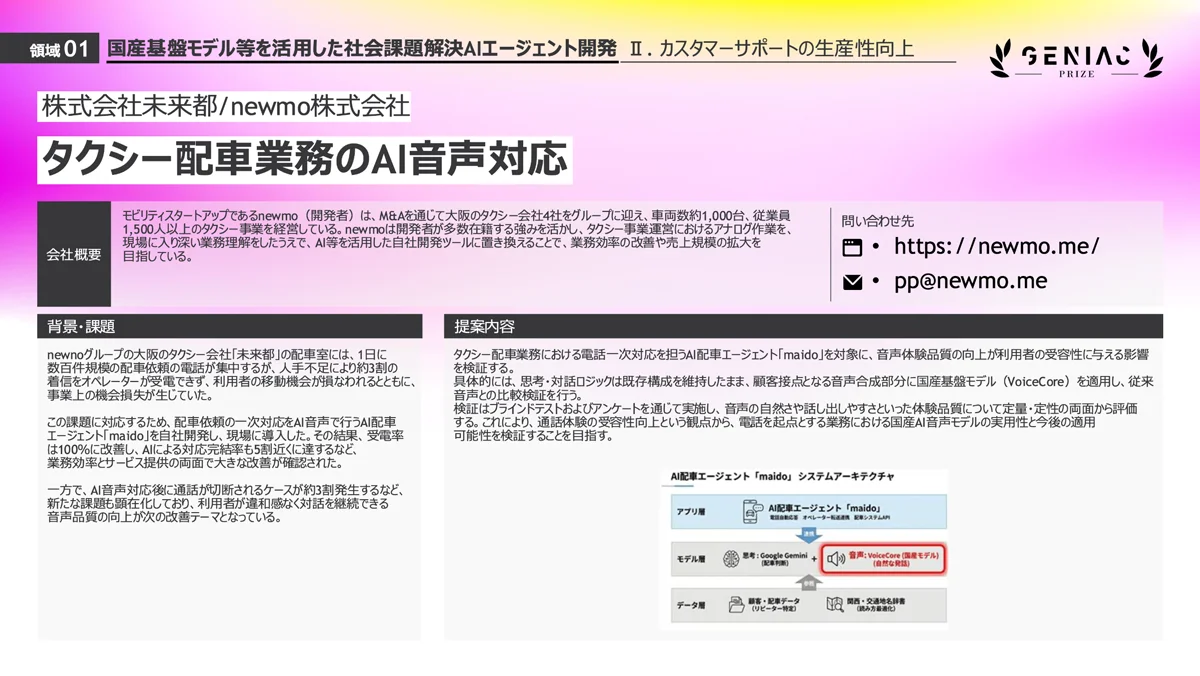Viewport: 1200px width, 676px height.
Task: Click the 株式会社未来都/newmo株式会社 company name
Action: tap(225, 106)
